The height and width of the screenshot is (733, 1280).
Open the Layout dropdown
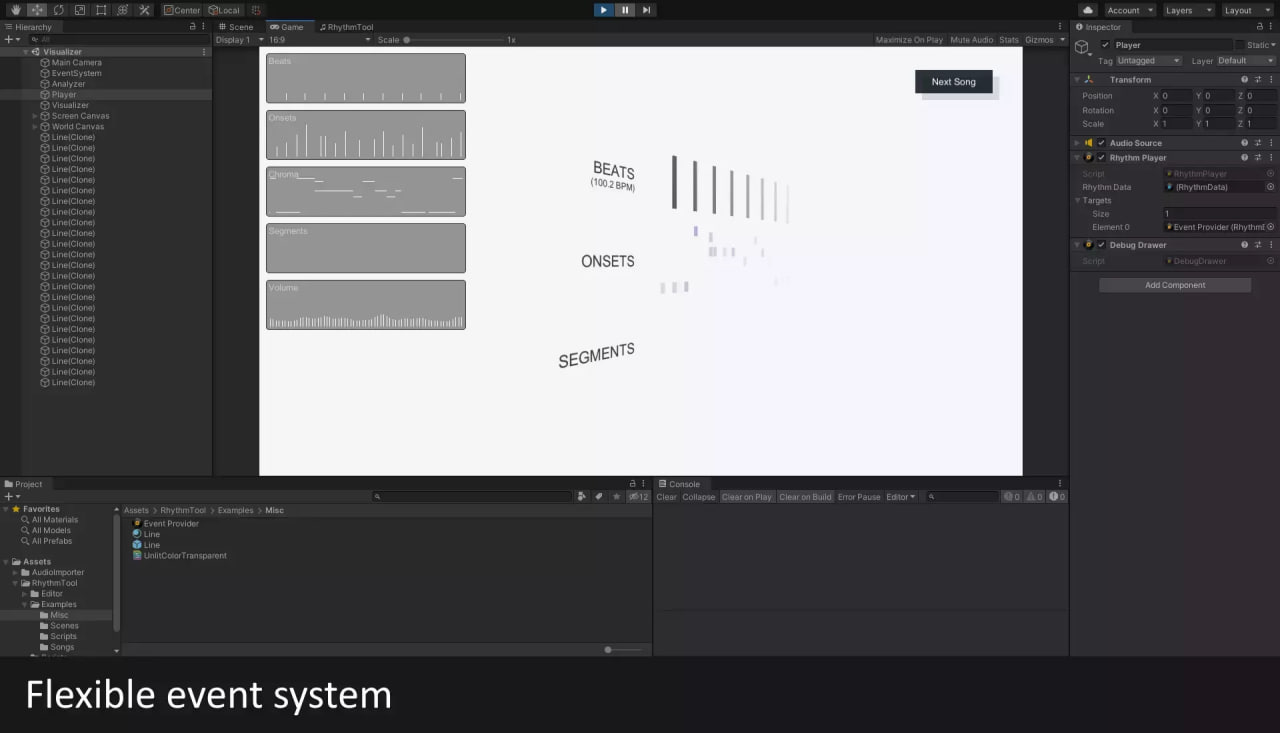1247,10
